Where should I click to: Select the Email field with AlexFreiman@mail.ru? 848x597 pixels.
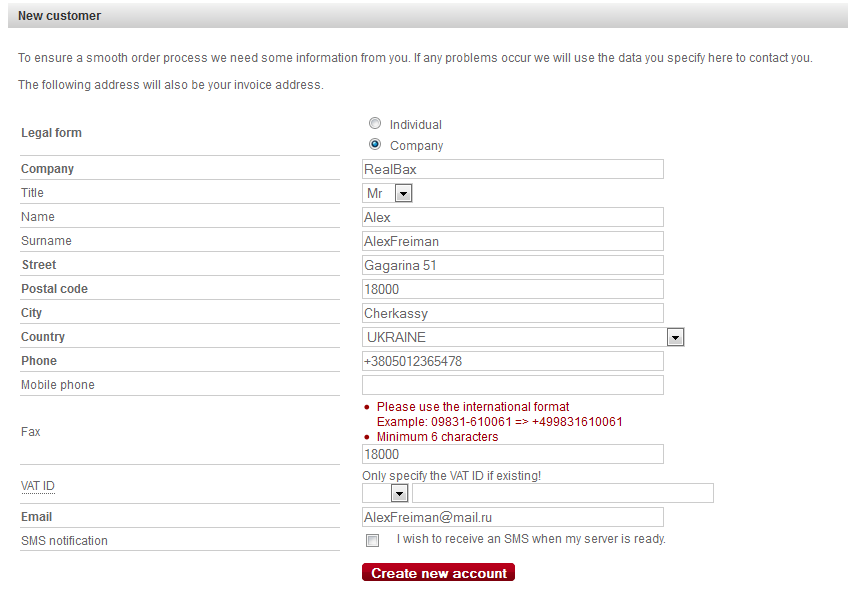coord(513,517)
